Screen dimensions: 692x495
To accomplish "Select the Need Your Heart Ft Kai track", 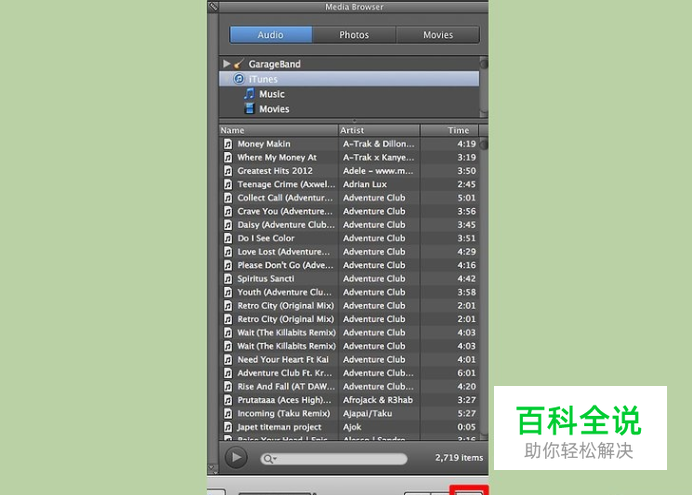I will point(283,360).
